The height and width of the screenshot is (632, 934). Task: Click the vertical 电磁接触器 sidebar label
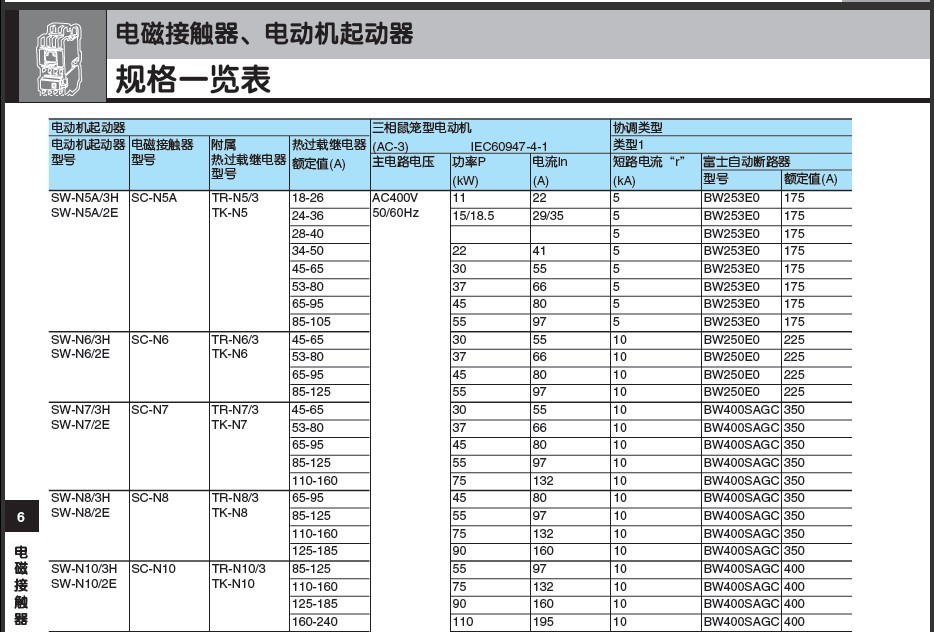(21, 586)
